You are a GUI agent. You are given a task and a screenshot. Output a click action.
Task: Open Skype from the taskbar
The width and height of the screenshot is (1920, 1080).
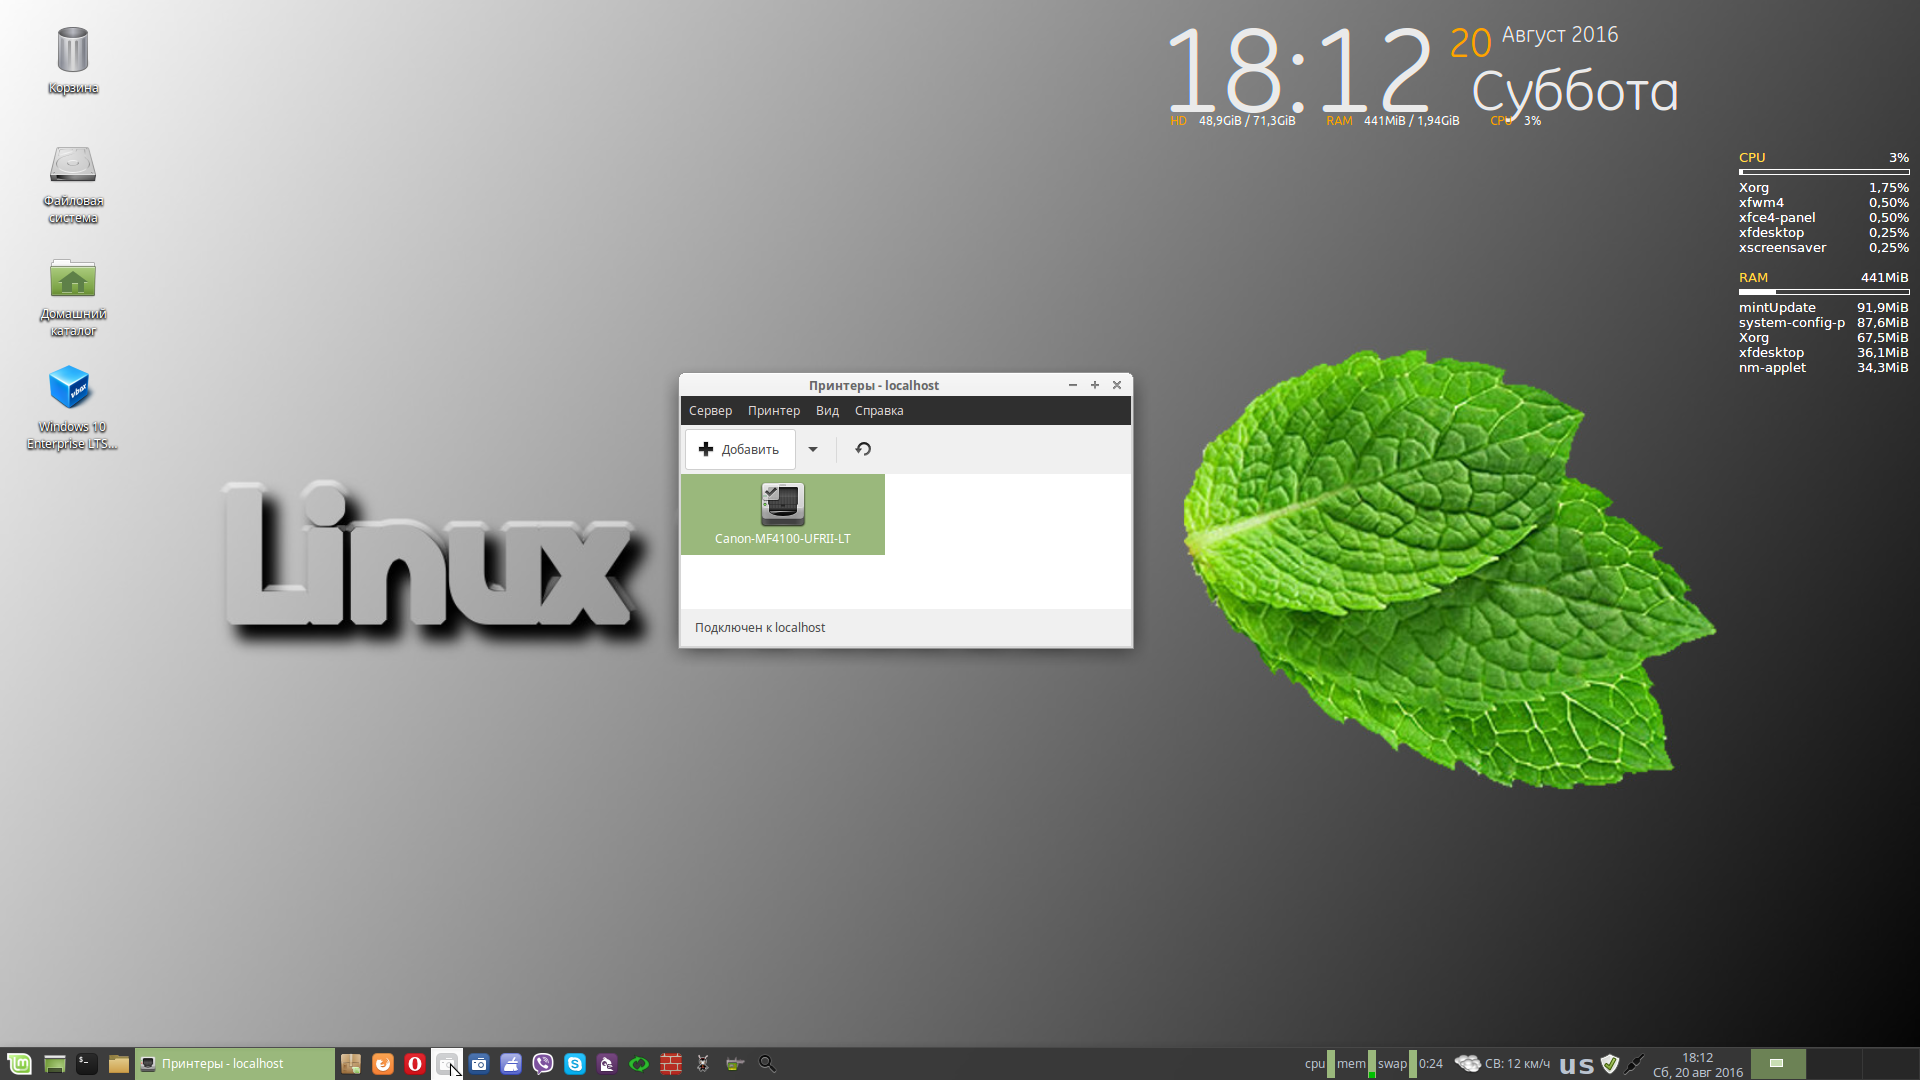pos(575,1064)
